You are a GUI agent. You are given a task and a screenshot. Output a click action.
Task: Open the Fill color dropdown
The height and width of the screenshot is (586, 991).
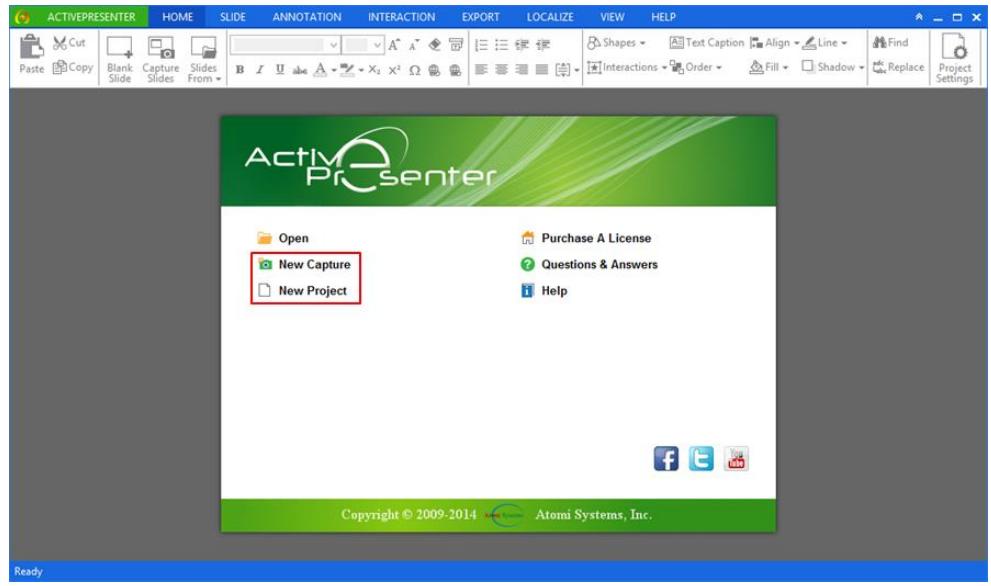(769, 67)
